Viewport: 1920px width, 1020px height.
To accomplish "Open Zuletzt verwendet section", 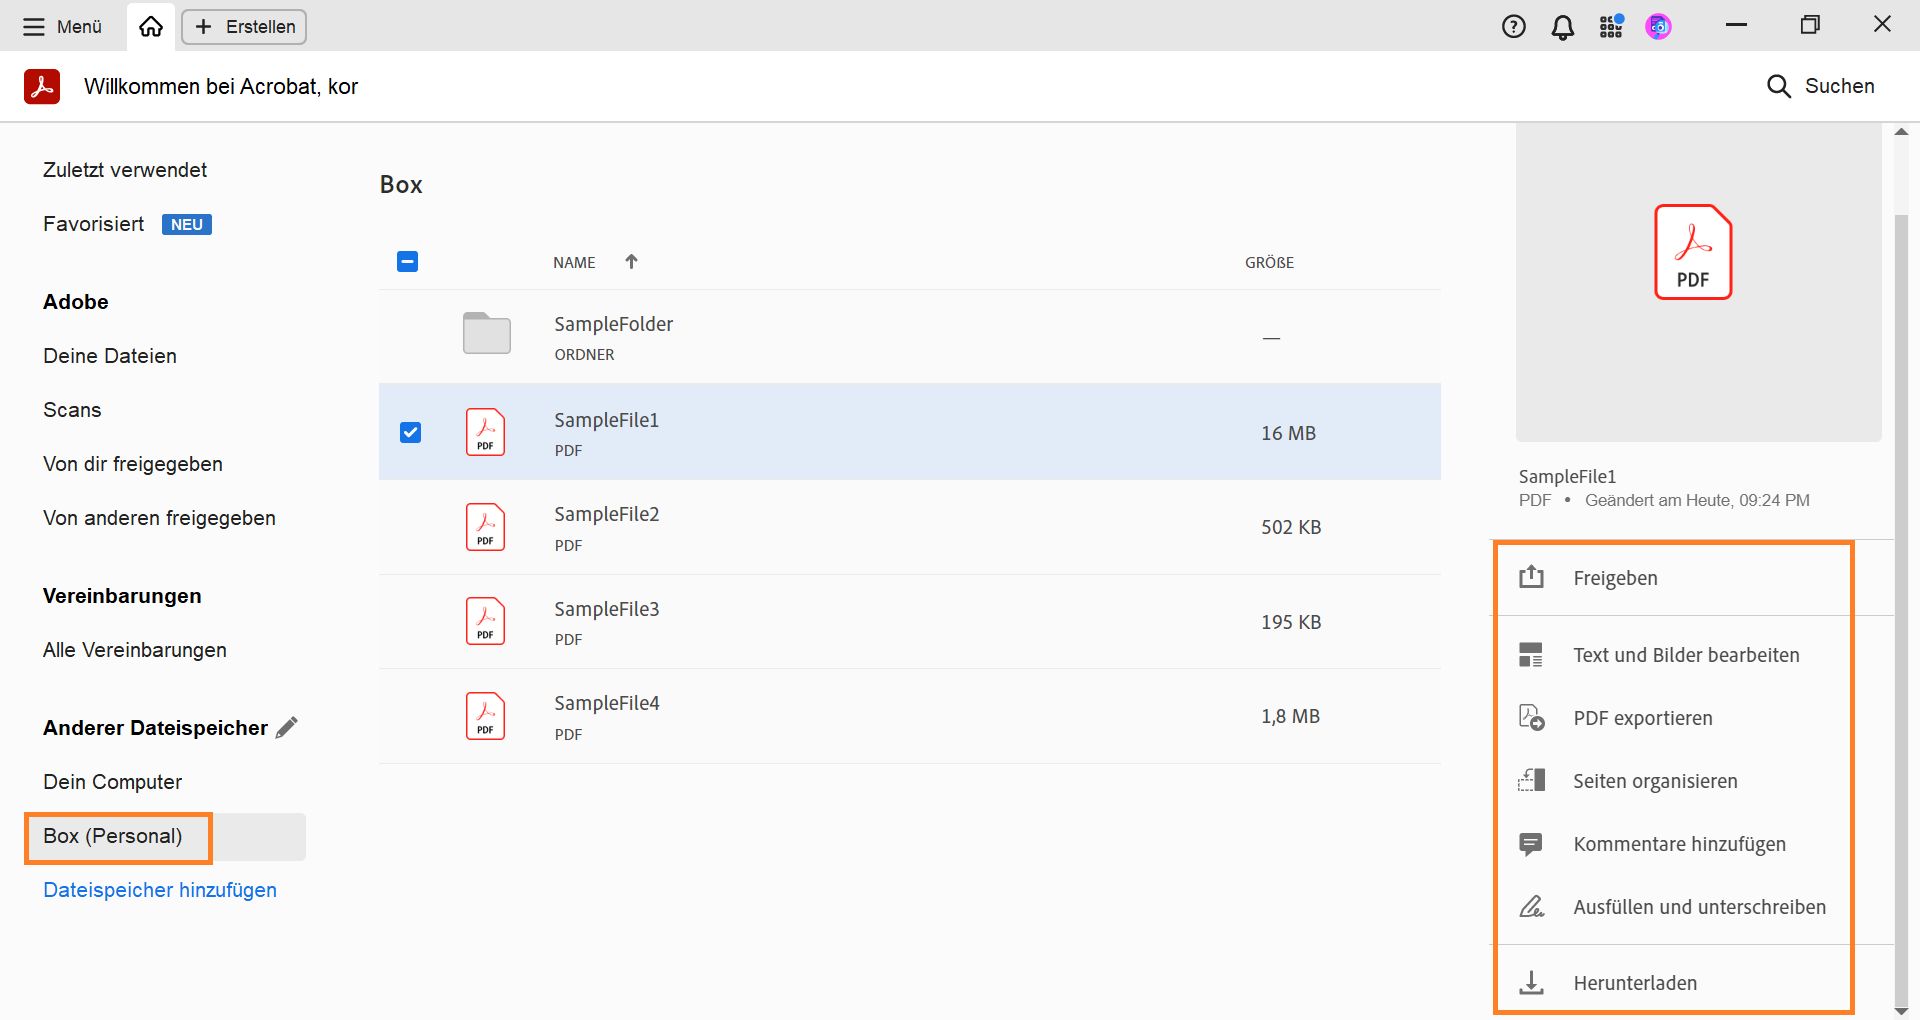I will tap(125, 170).
